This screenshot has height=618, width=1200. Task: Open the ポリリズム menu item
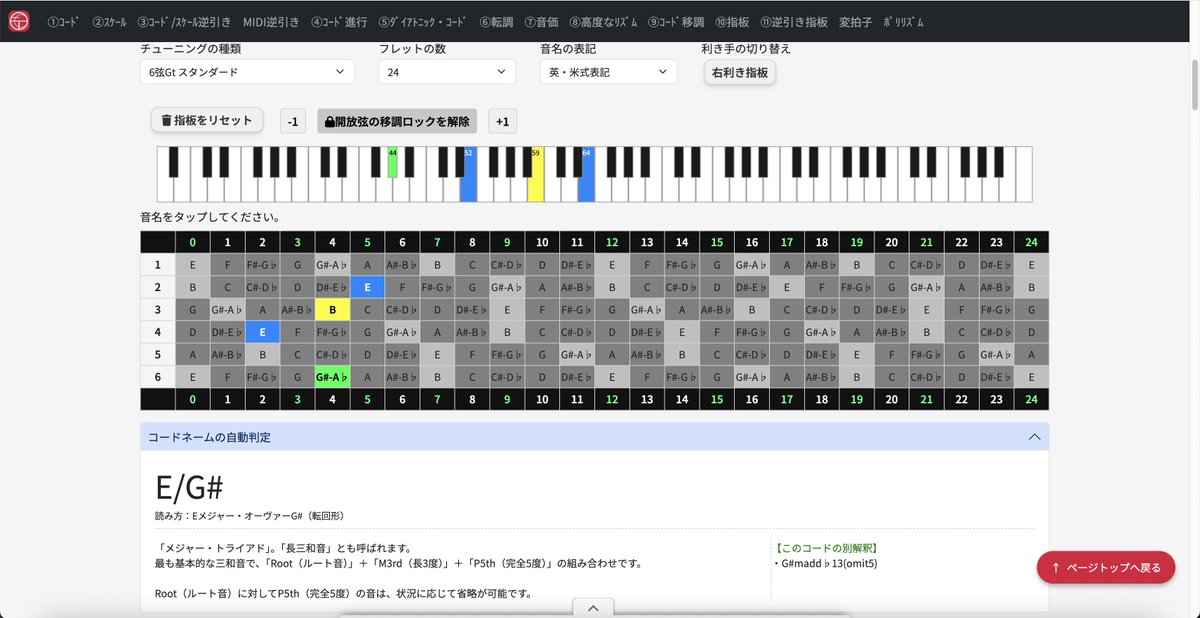904,21
